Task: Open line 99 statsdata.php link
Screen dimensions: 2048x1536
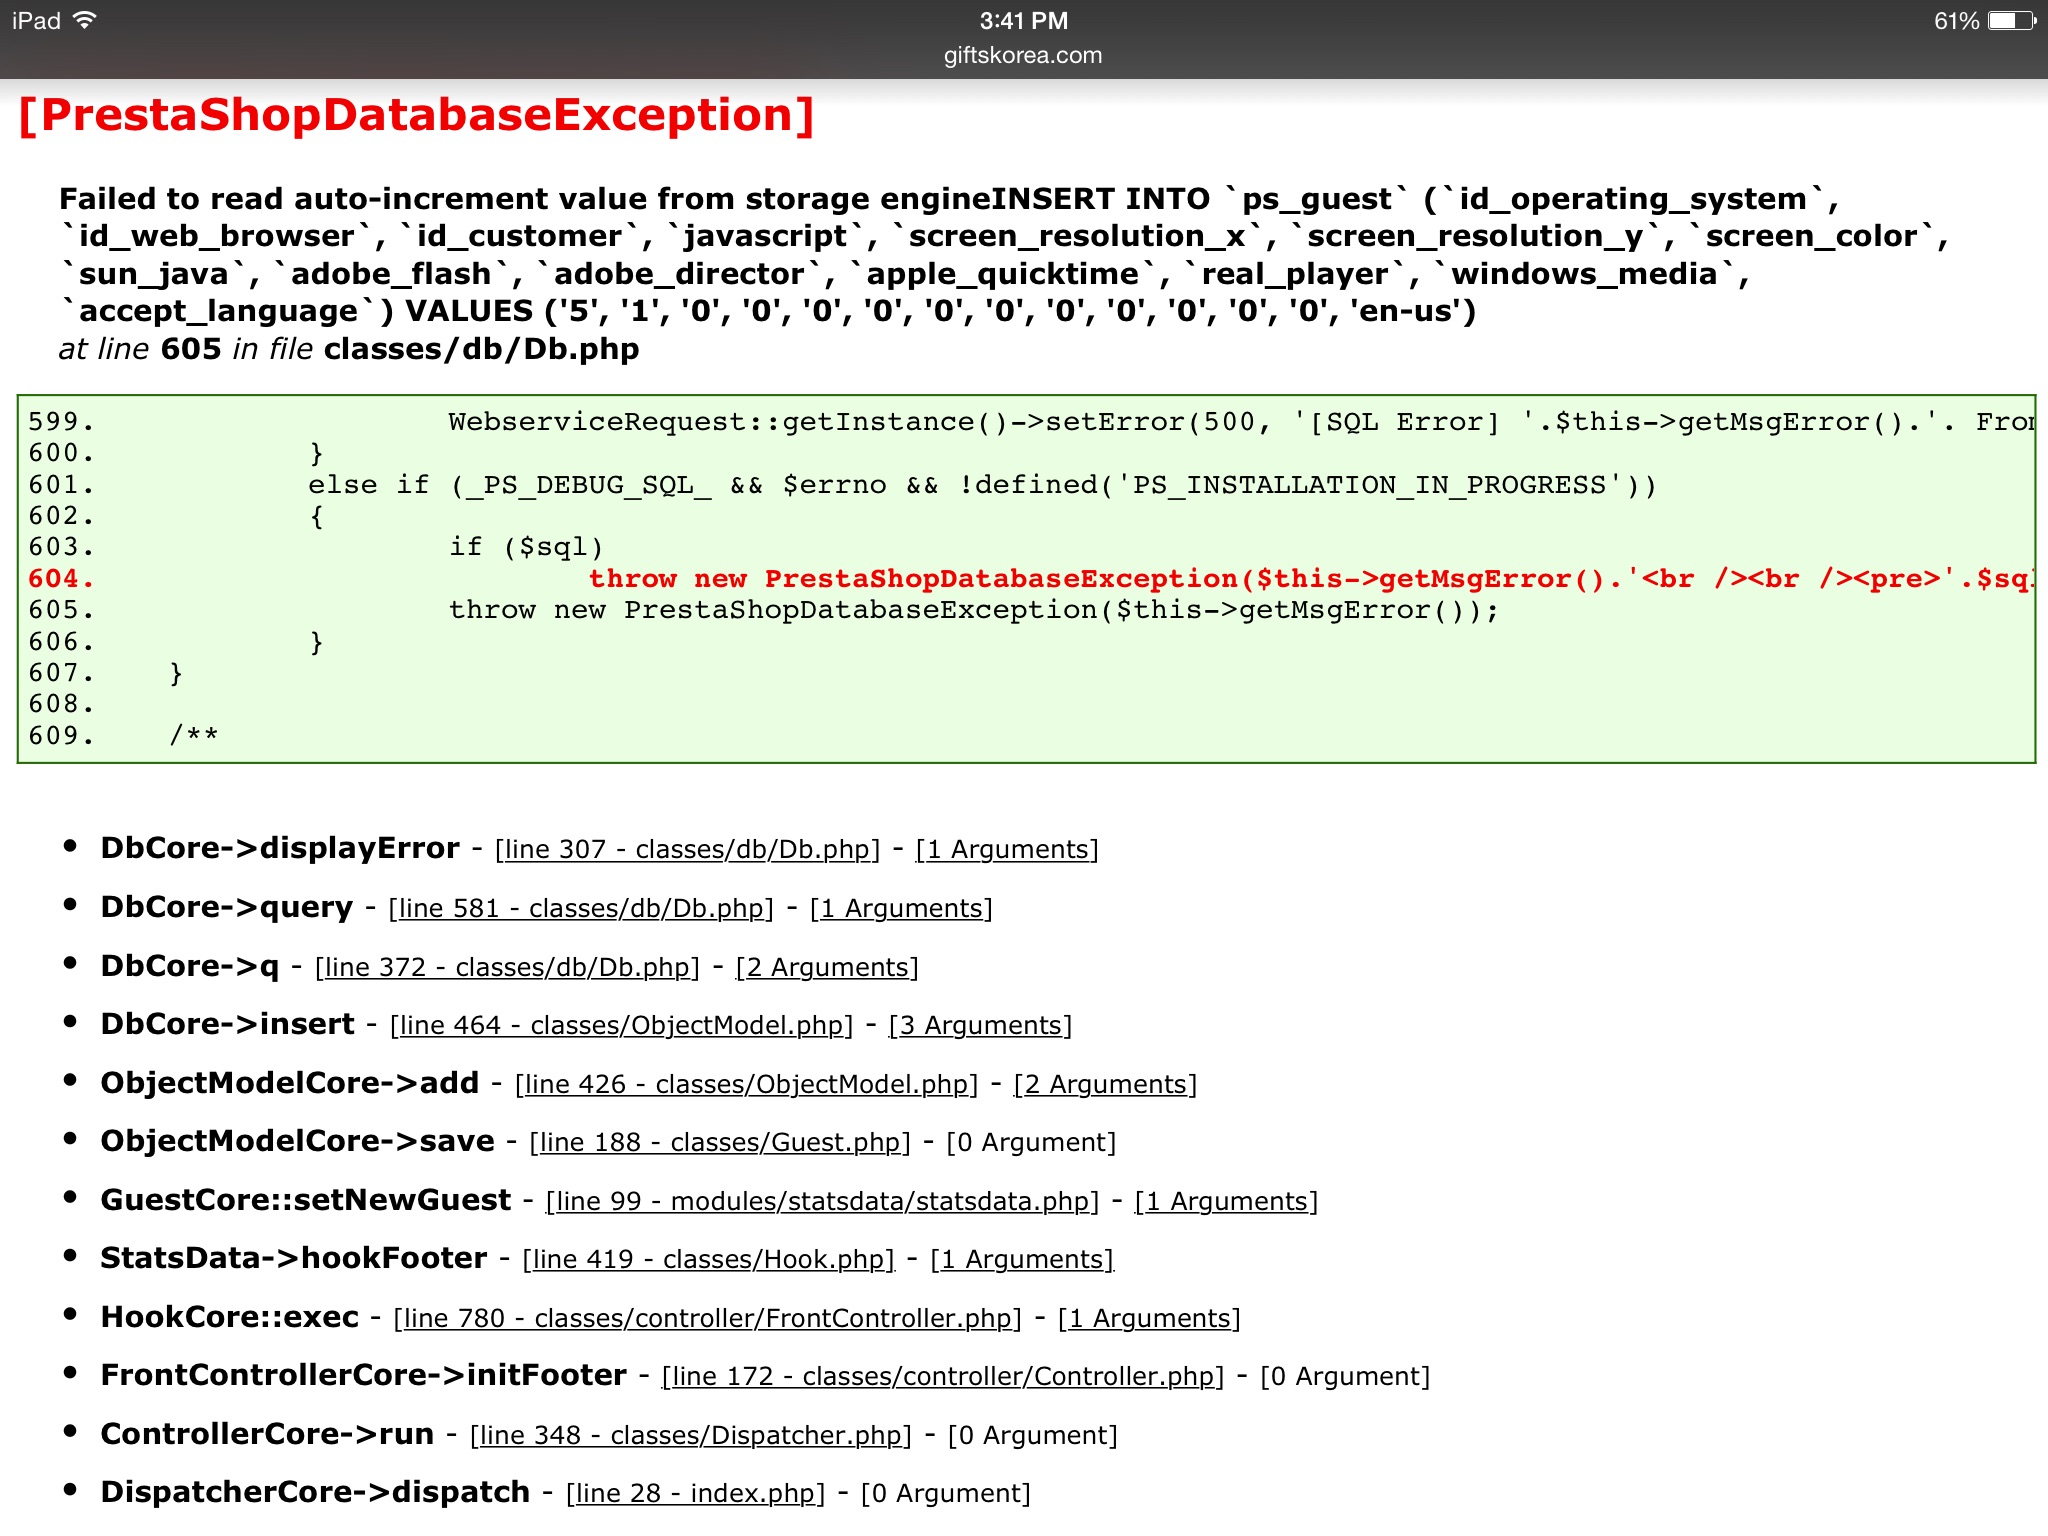Action: (822, 1201)
